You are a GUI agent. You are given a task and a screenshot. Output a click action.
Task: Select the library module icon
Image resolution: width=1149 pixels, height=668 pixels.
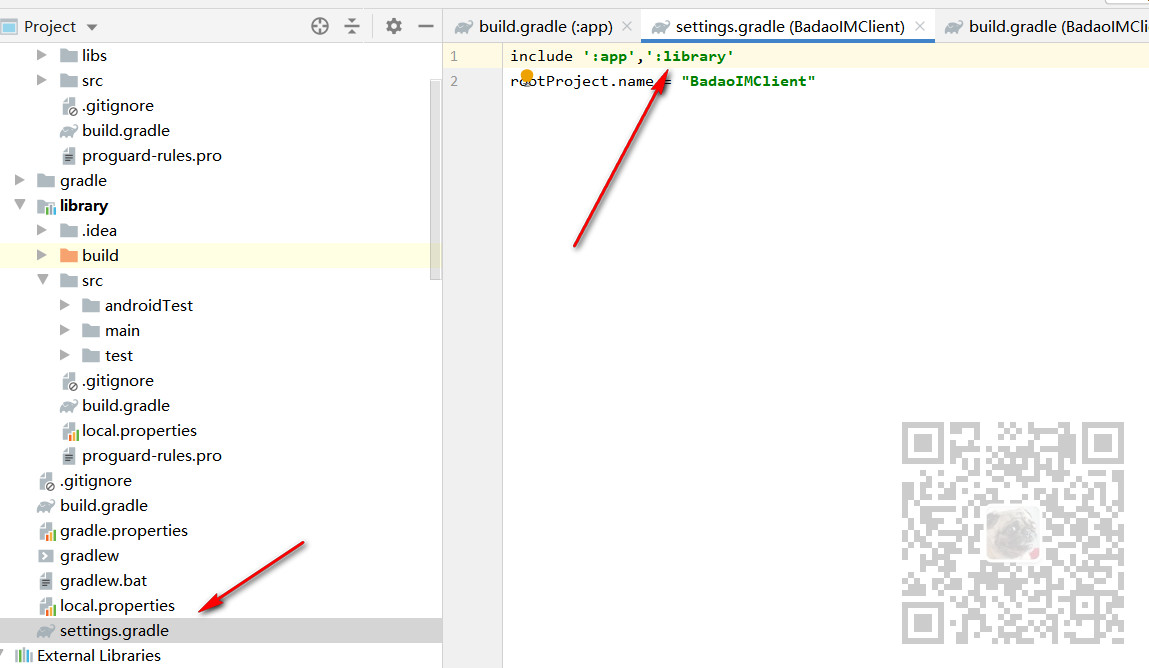coord(47,207)
